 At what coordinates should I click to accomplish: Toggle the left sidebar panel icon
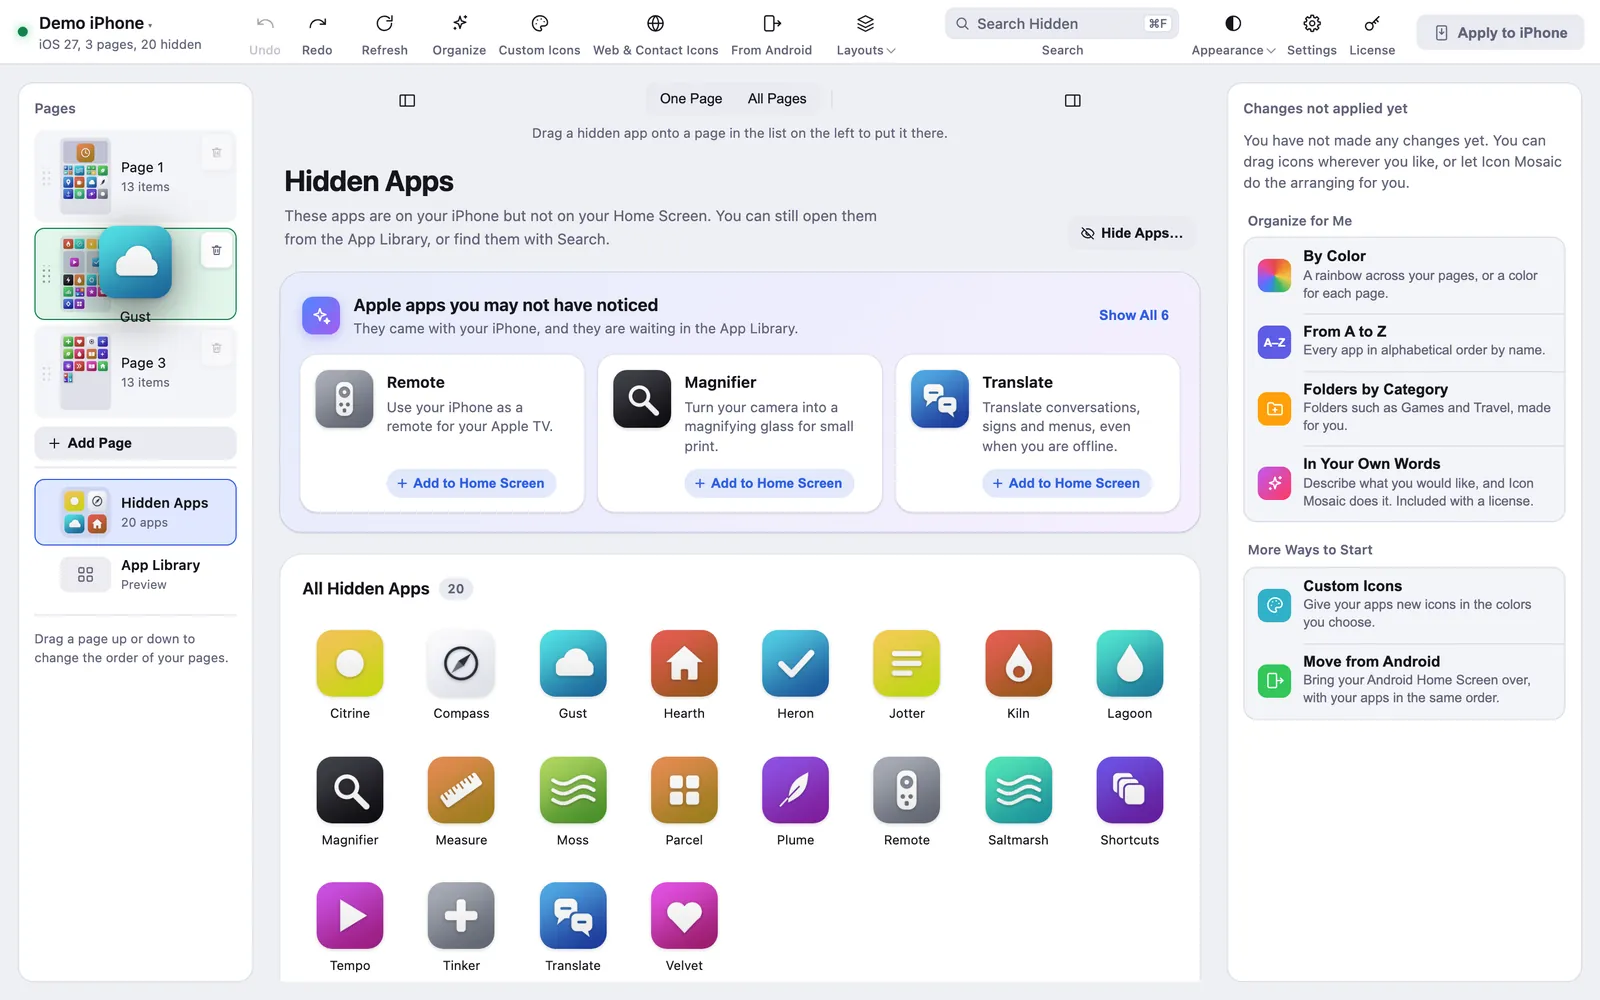click(407, 100)
